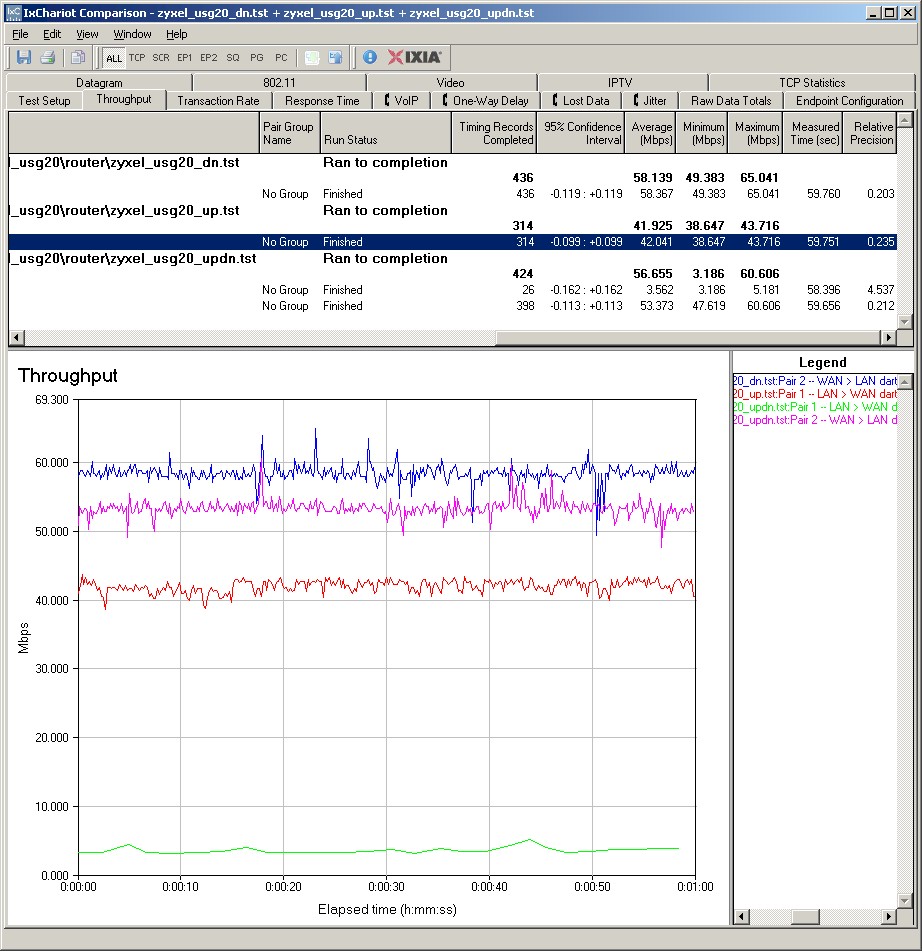Image resolution: width=922 pixels, height=951 pixels.
Task: Click the table's vertical scroll down arrow
Action: click(904, 321)
